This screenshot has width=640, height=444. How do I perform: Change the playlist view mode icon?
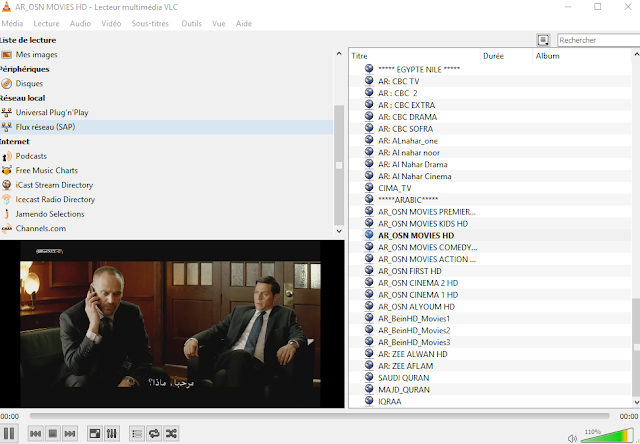543,40
